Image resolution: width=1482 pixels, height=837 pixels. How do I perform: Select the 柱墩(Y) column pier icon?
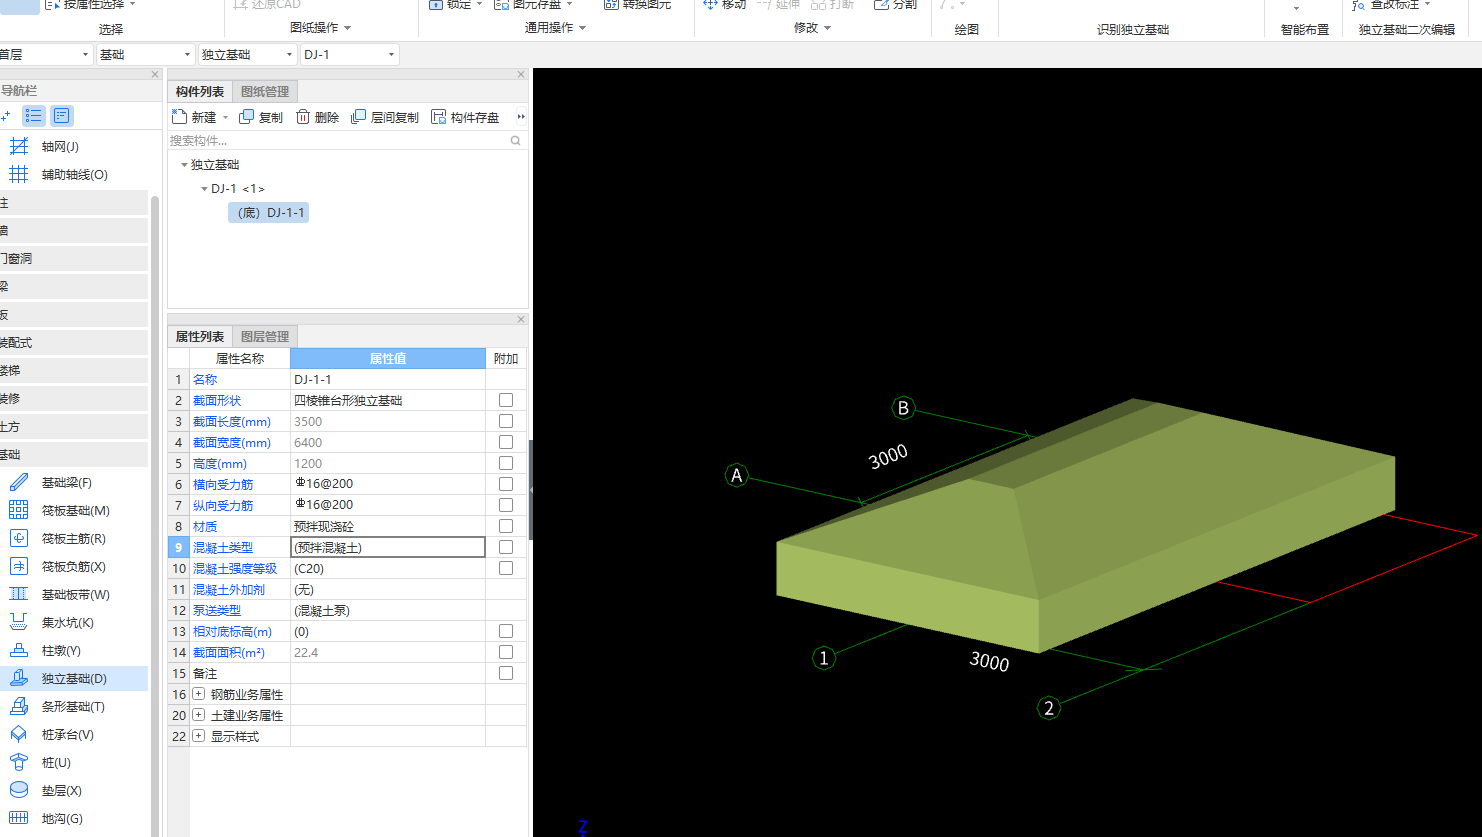click(x=19, y=651)
